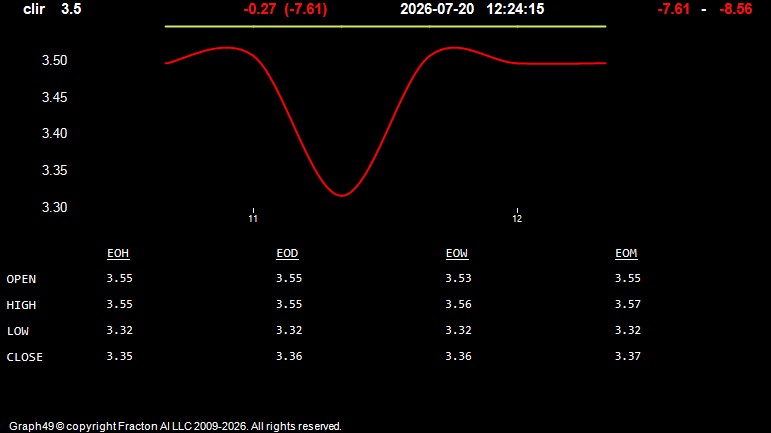Click the 'clir' ticker symbol
Image resolution: width=771 pixels, height=433 pixels.
point(34,9)
